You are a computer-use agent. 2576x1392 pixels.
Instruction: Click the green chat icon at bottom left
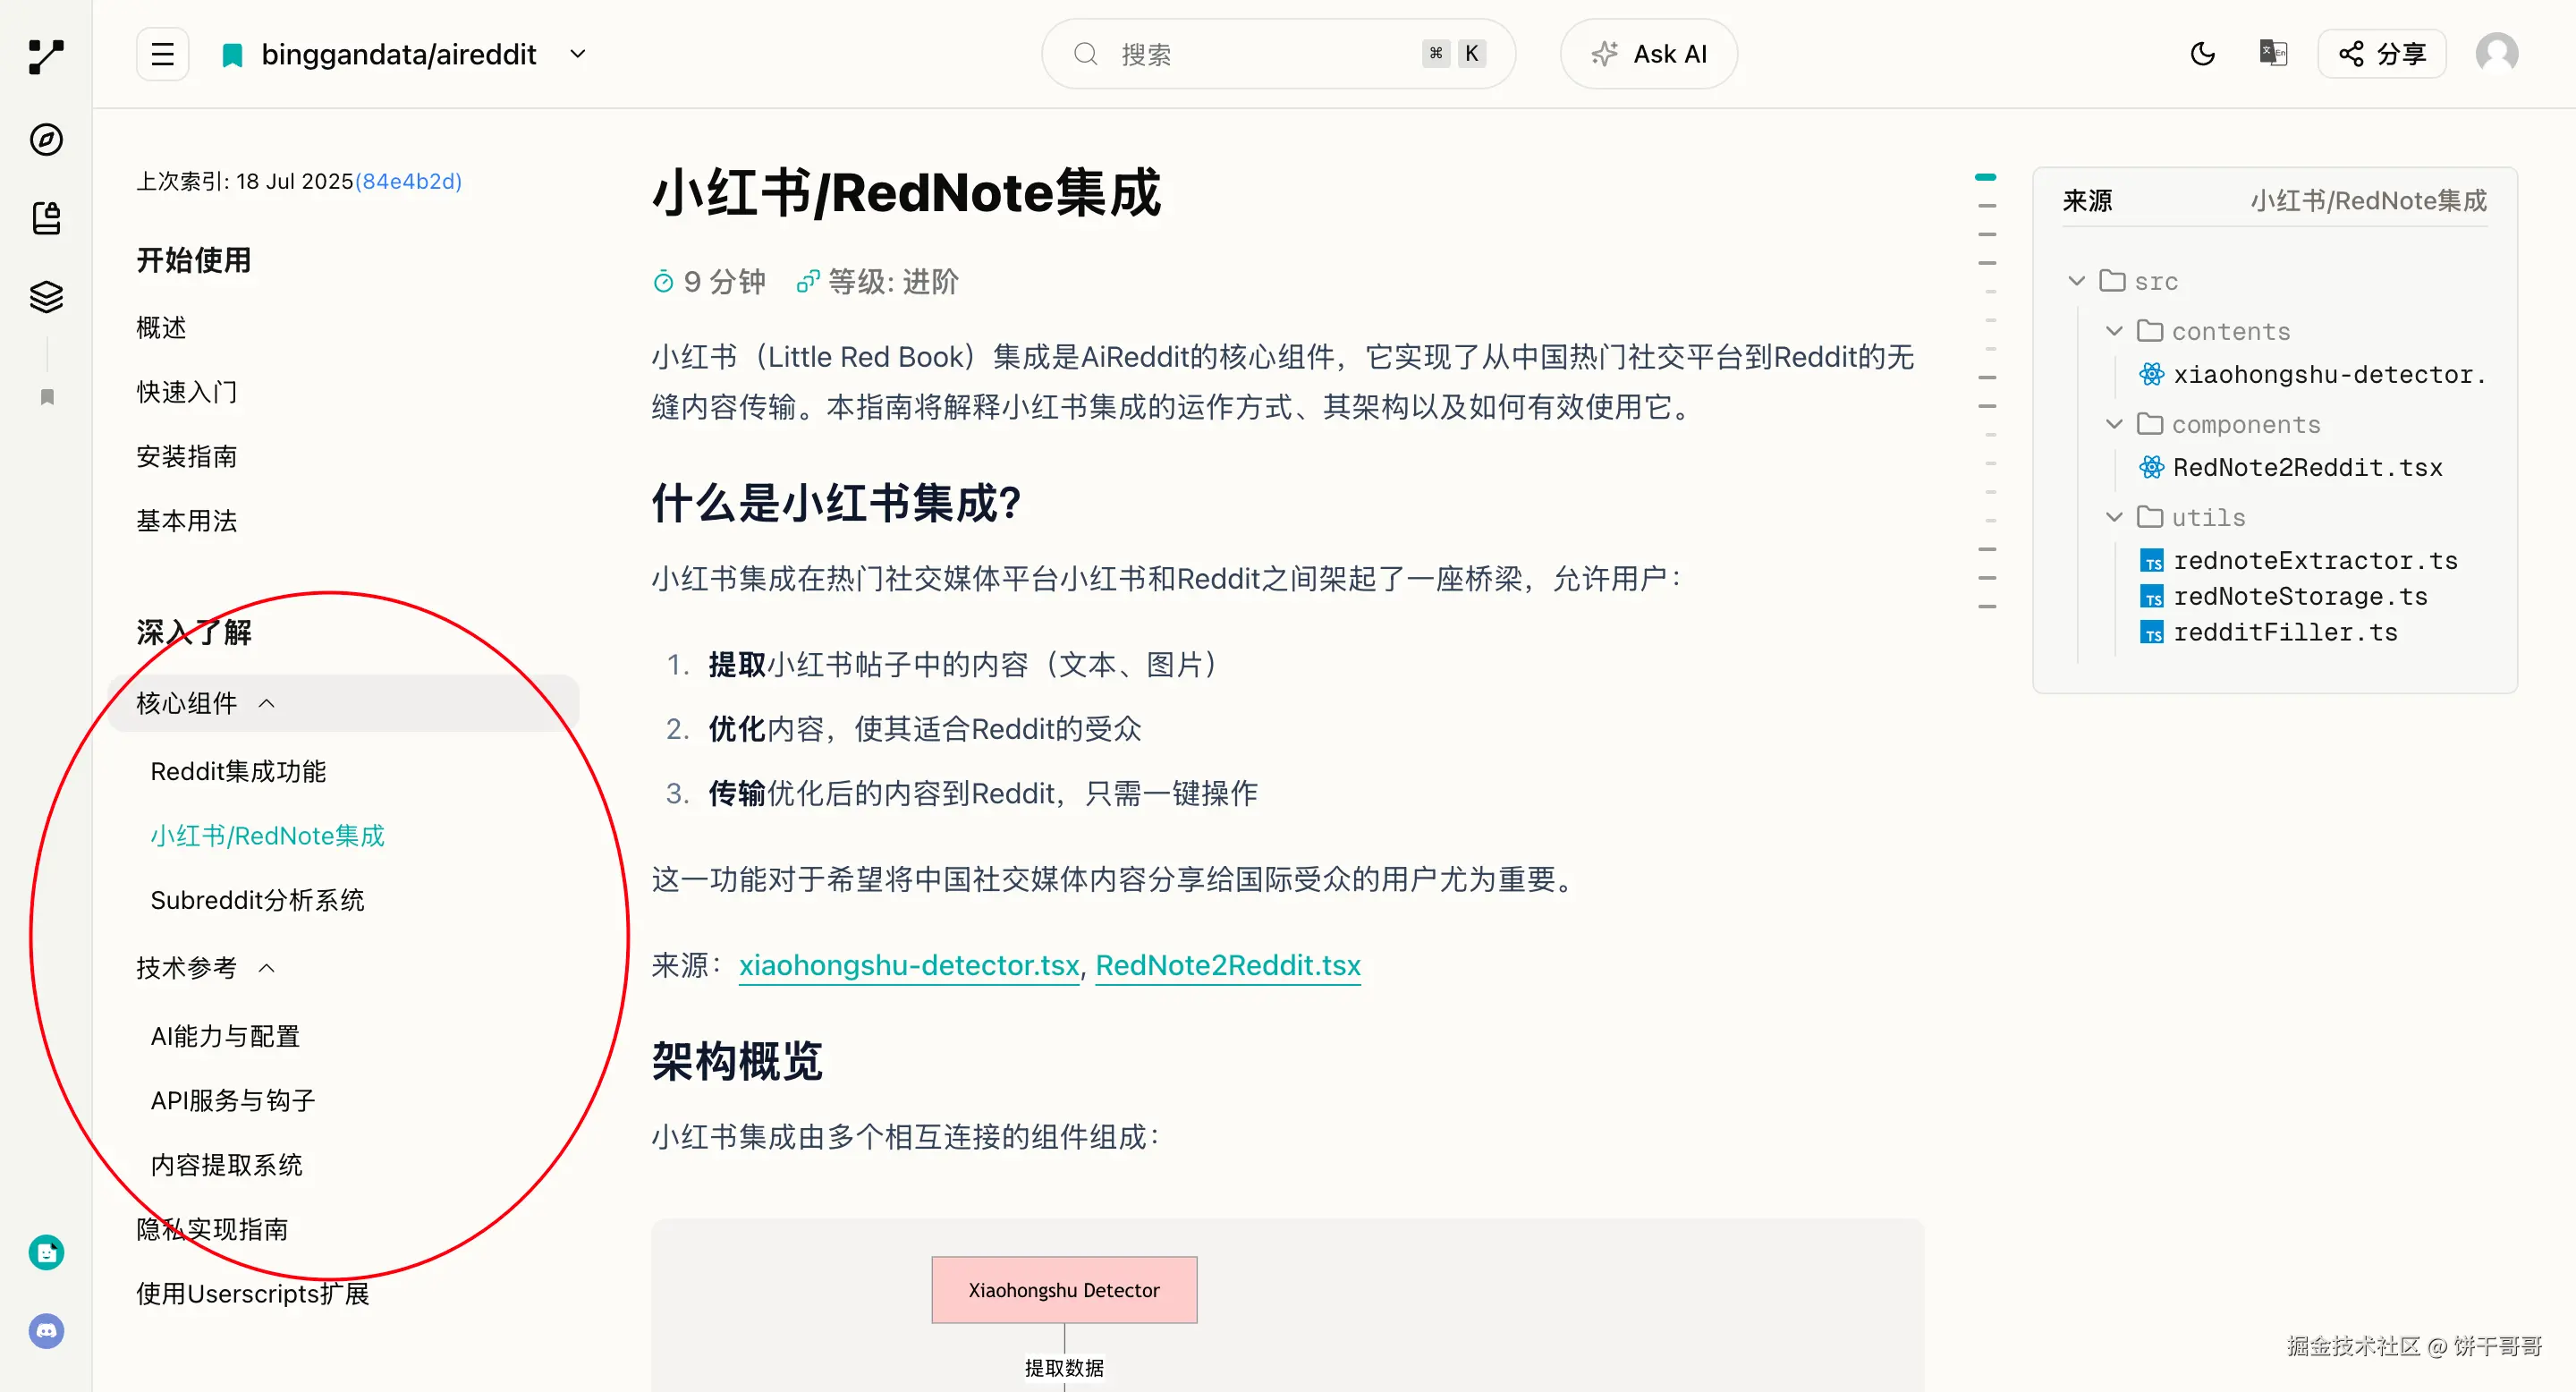(46, 1252)
